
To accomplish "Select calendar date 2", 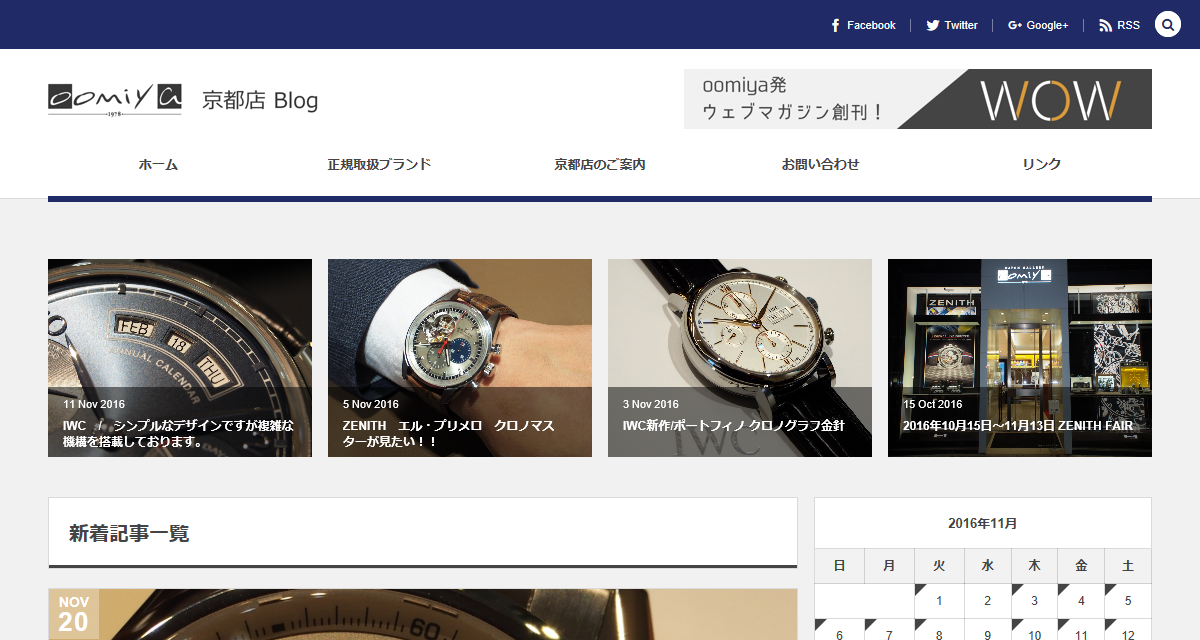I will point(987,601).
